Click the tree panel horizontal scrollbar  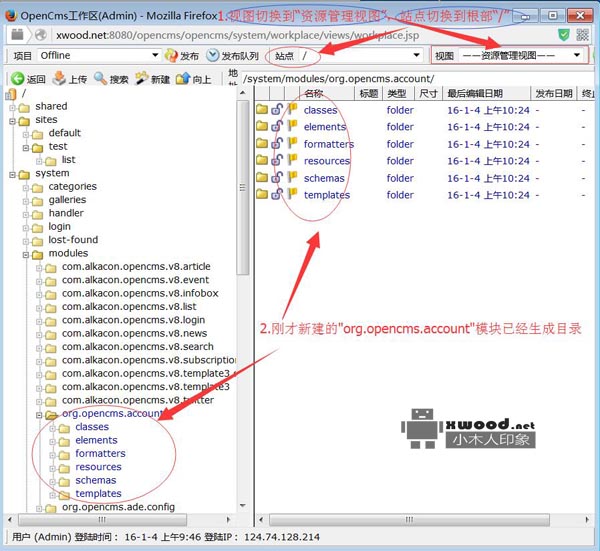click(x=102, y=520)
